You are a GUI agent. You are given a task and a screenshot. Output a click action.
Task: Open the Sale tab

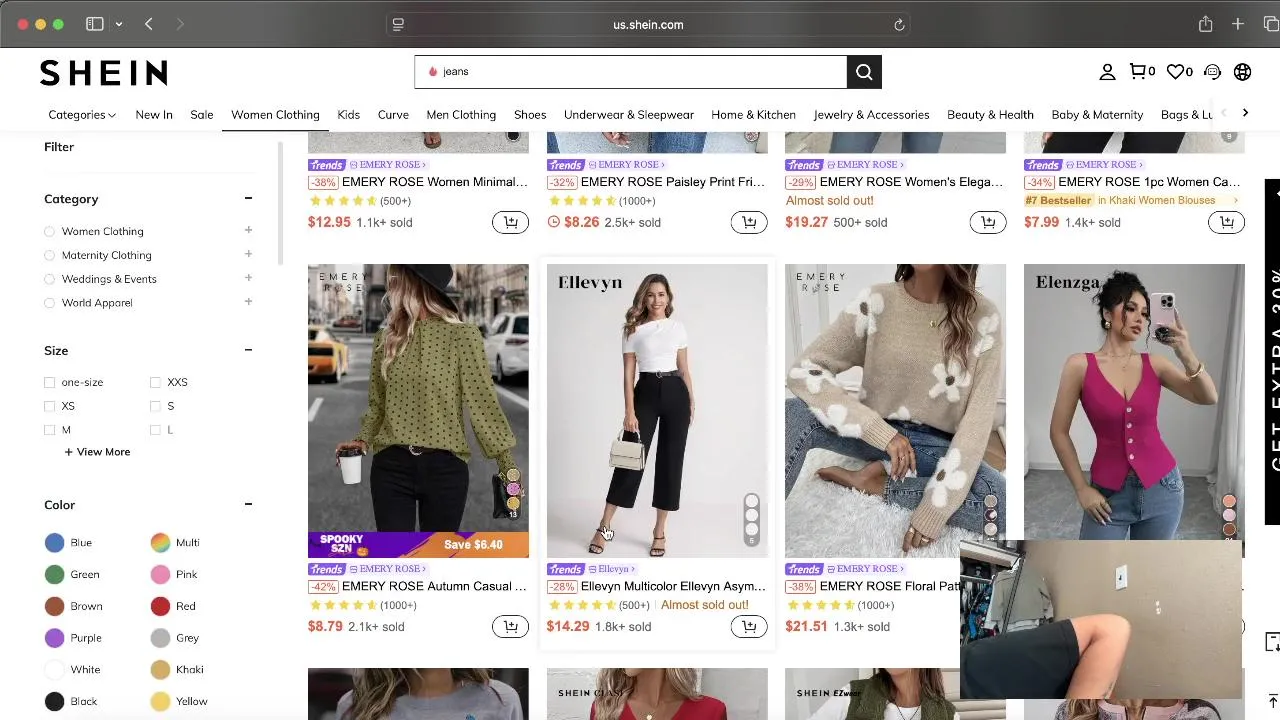pos(202,115)
